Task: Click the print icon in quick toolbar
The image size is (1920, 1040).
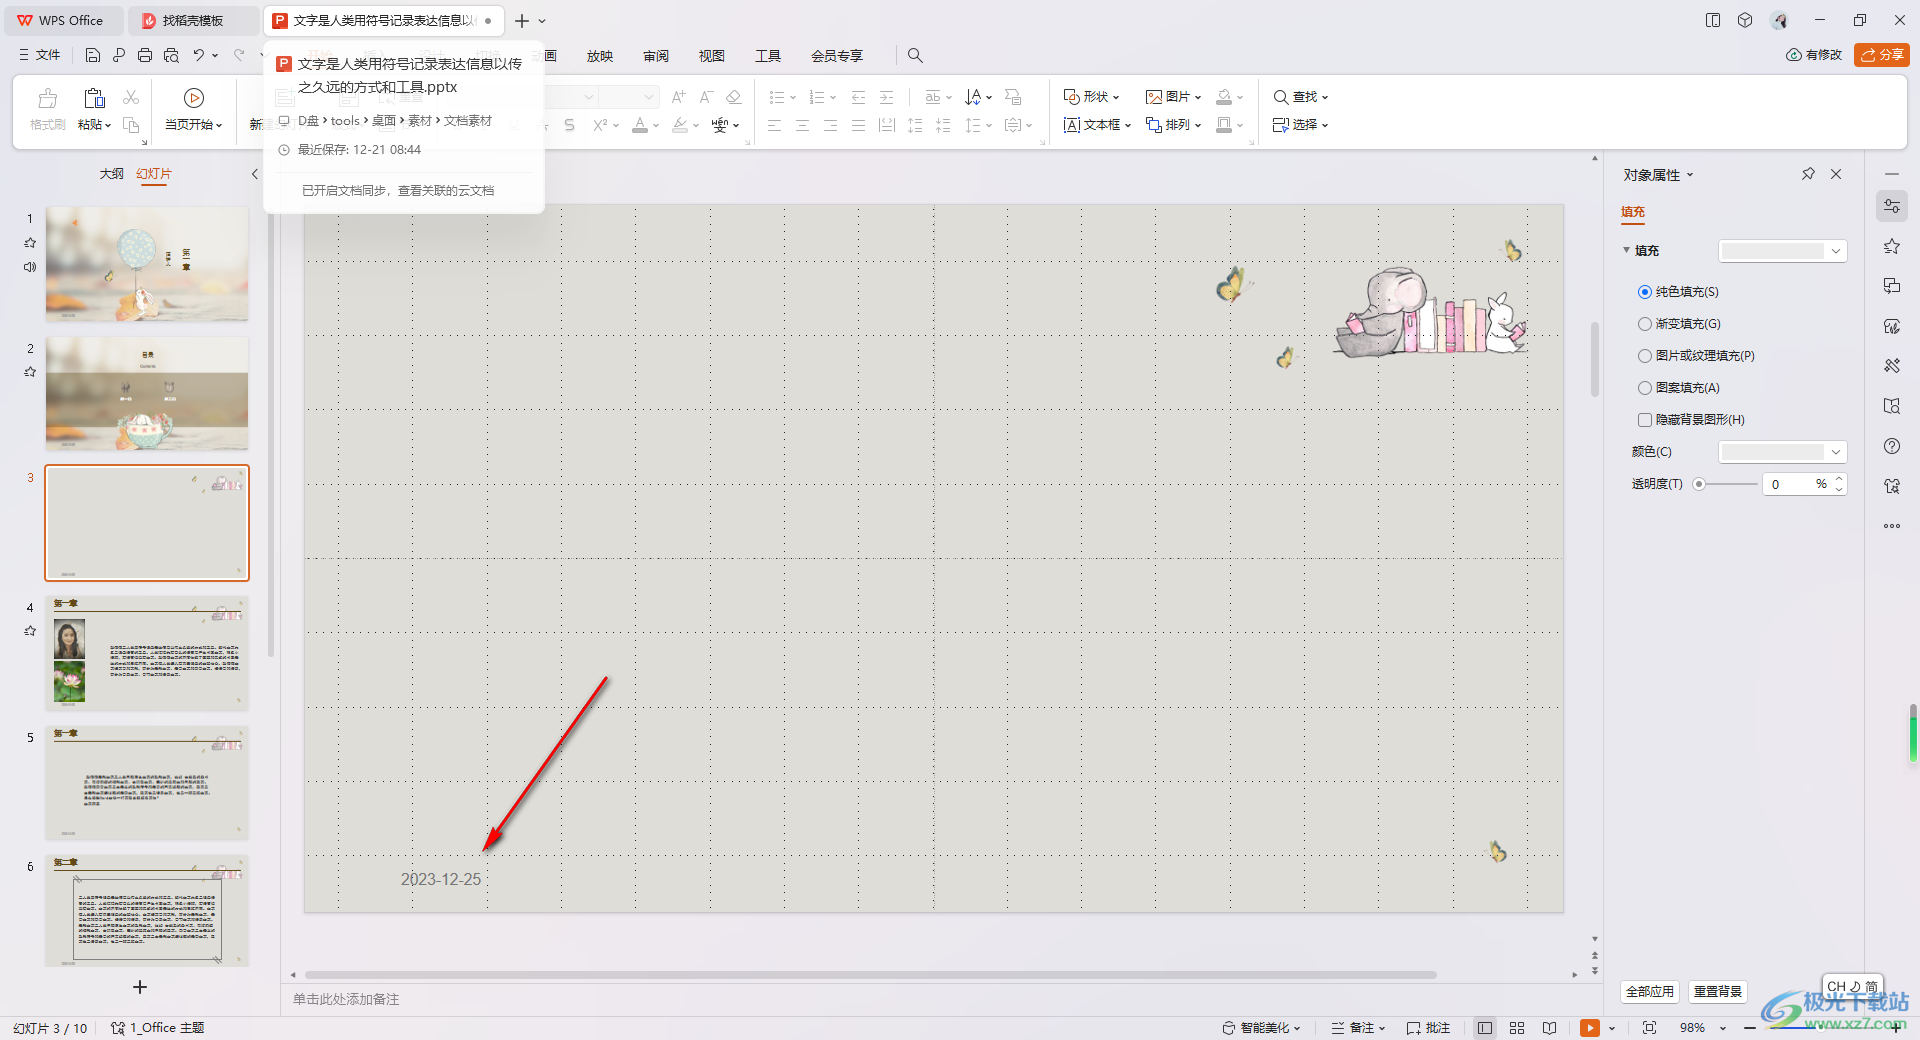Action: pyautogui.click(x=145, y=56)
